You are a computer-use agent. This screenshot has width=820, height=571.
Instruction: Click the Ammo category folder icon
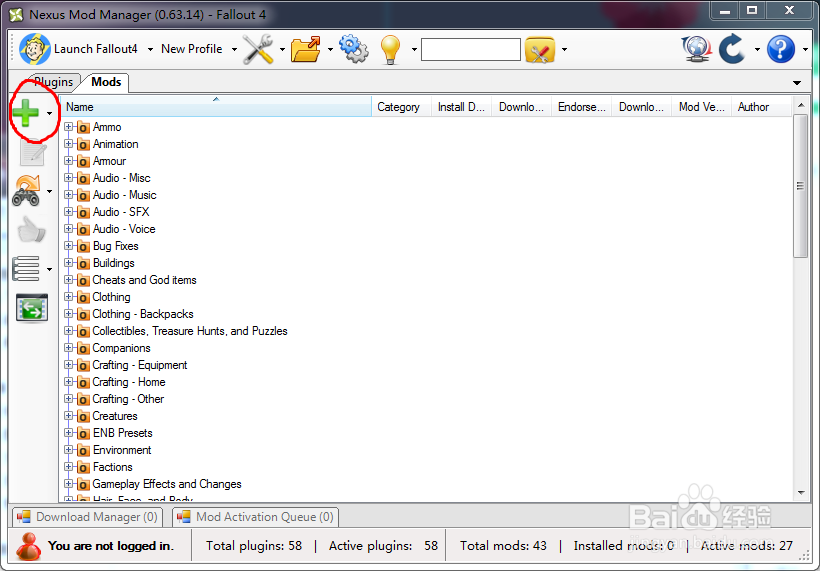pyautogui.click(x=83, y=127)
